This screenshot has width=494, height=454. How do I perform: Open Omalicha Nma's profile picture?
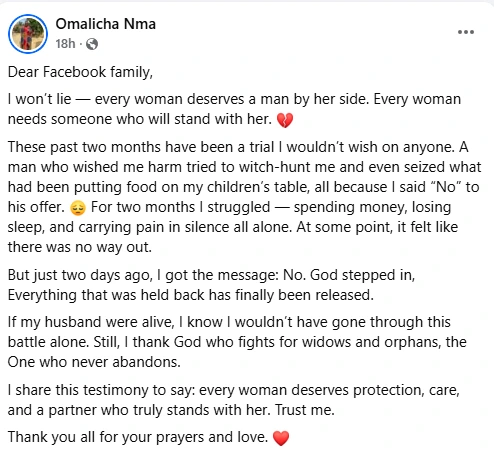(28, 34)
